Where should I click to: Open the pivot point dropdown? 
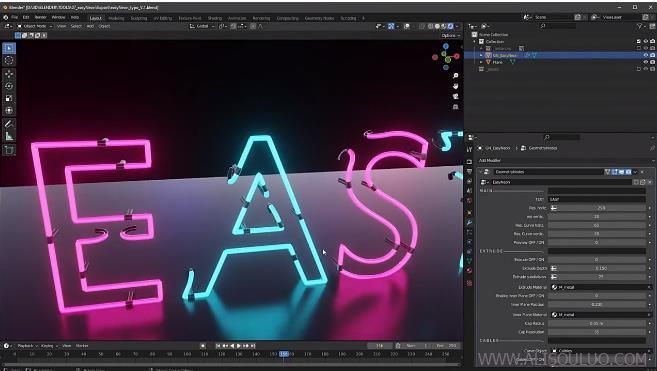click(222, 26)
